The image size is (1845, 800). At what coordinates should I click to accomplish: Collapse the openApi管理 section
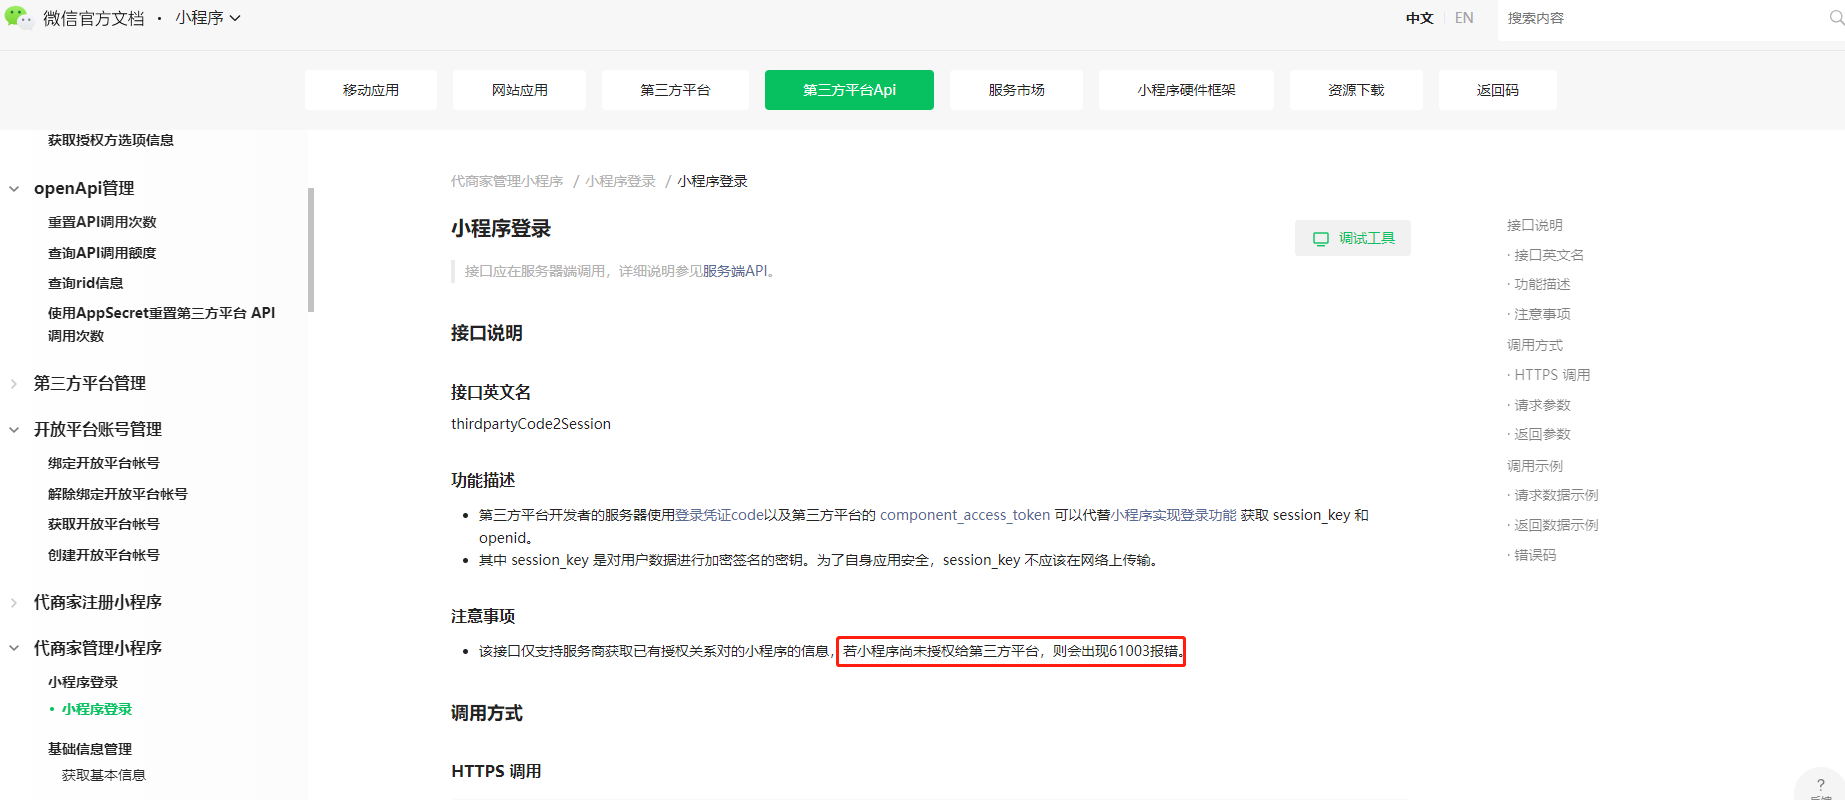[x=14, y=189]
